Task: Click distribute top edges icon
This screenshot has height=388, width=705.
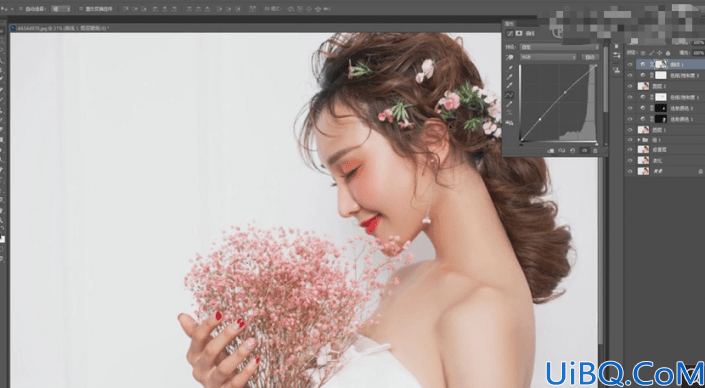Action: (x=190, y=9)
